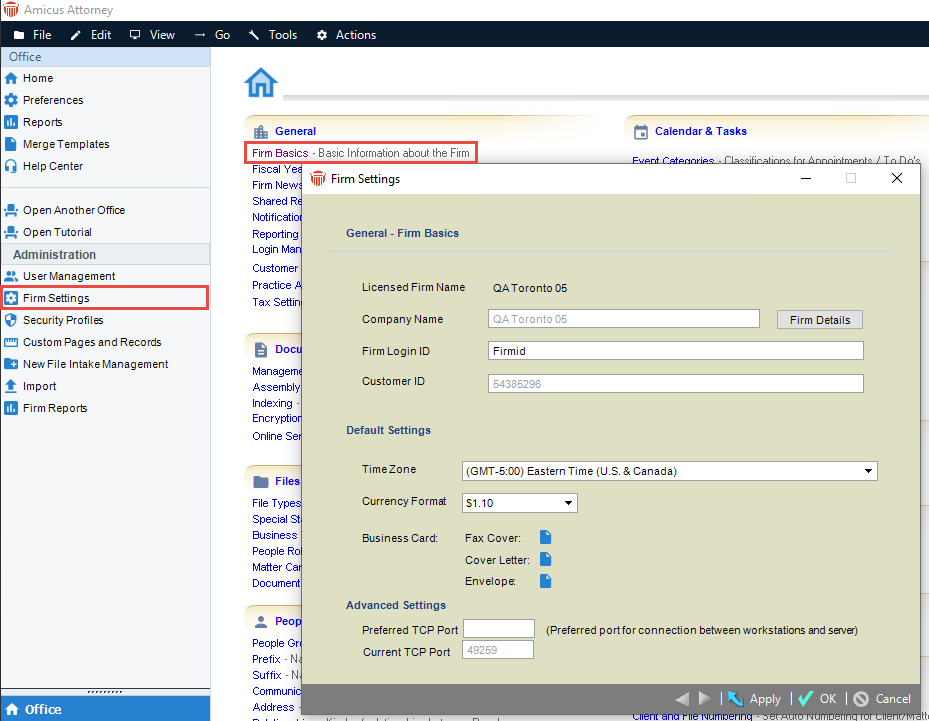Click the Security Profiles shield icon
The height and width of the screenshot is (721, 929).
11,320
